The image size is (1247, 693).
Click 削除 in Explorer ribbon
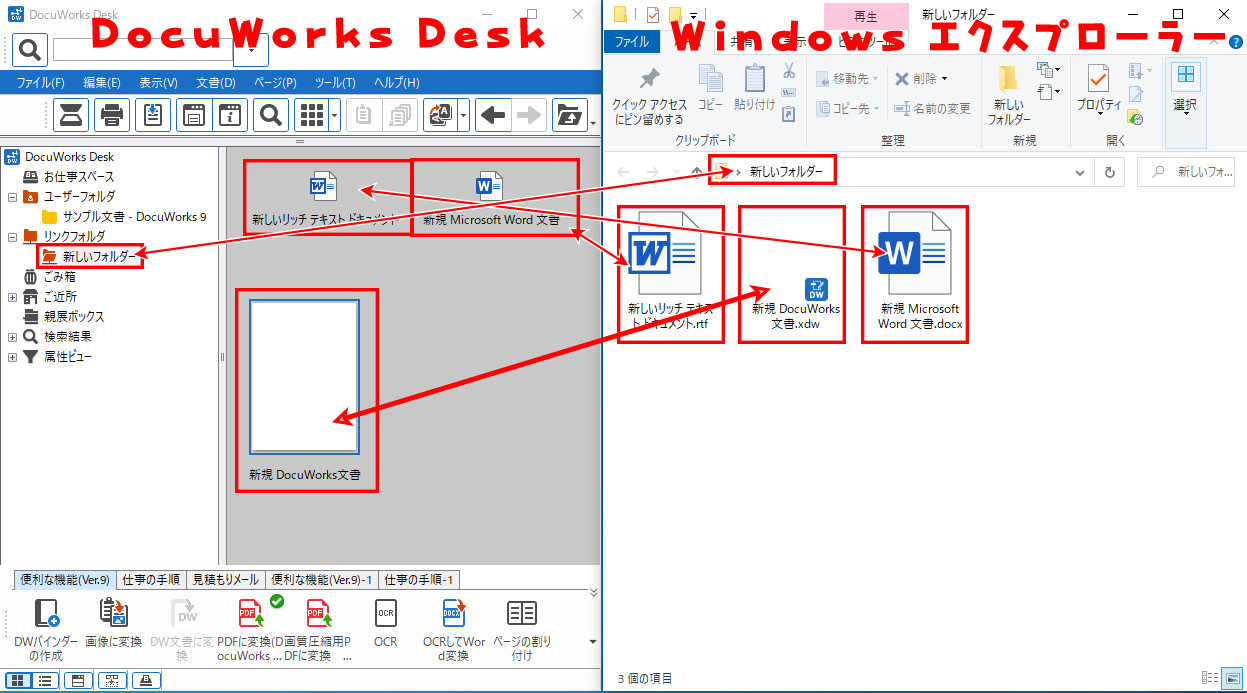coord(921,78)
